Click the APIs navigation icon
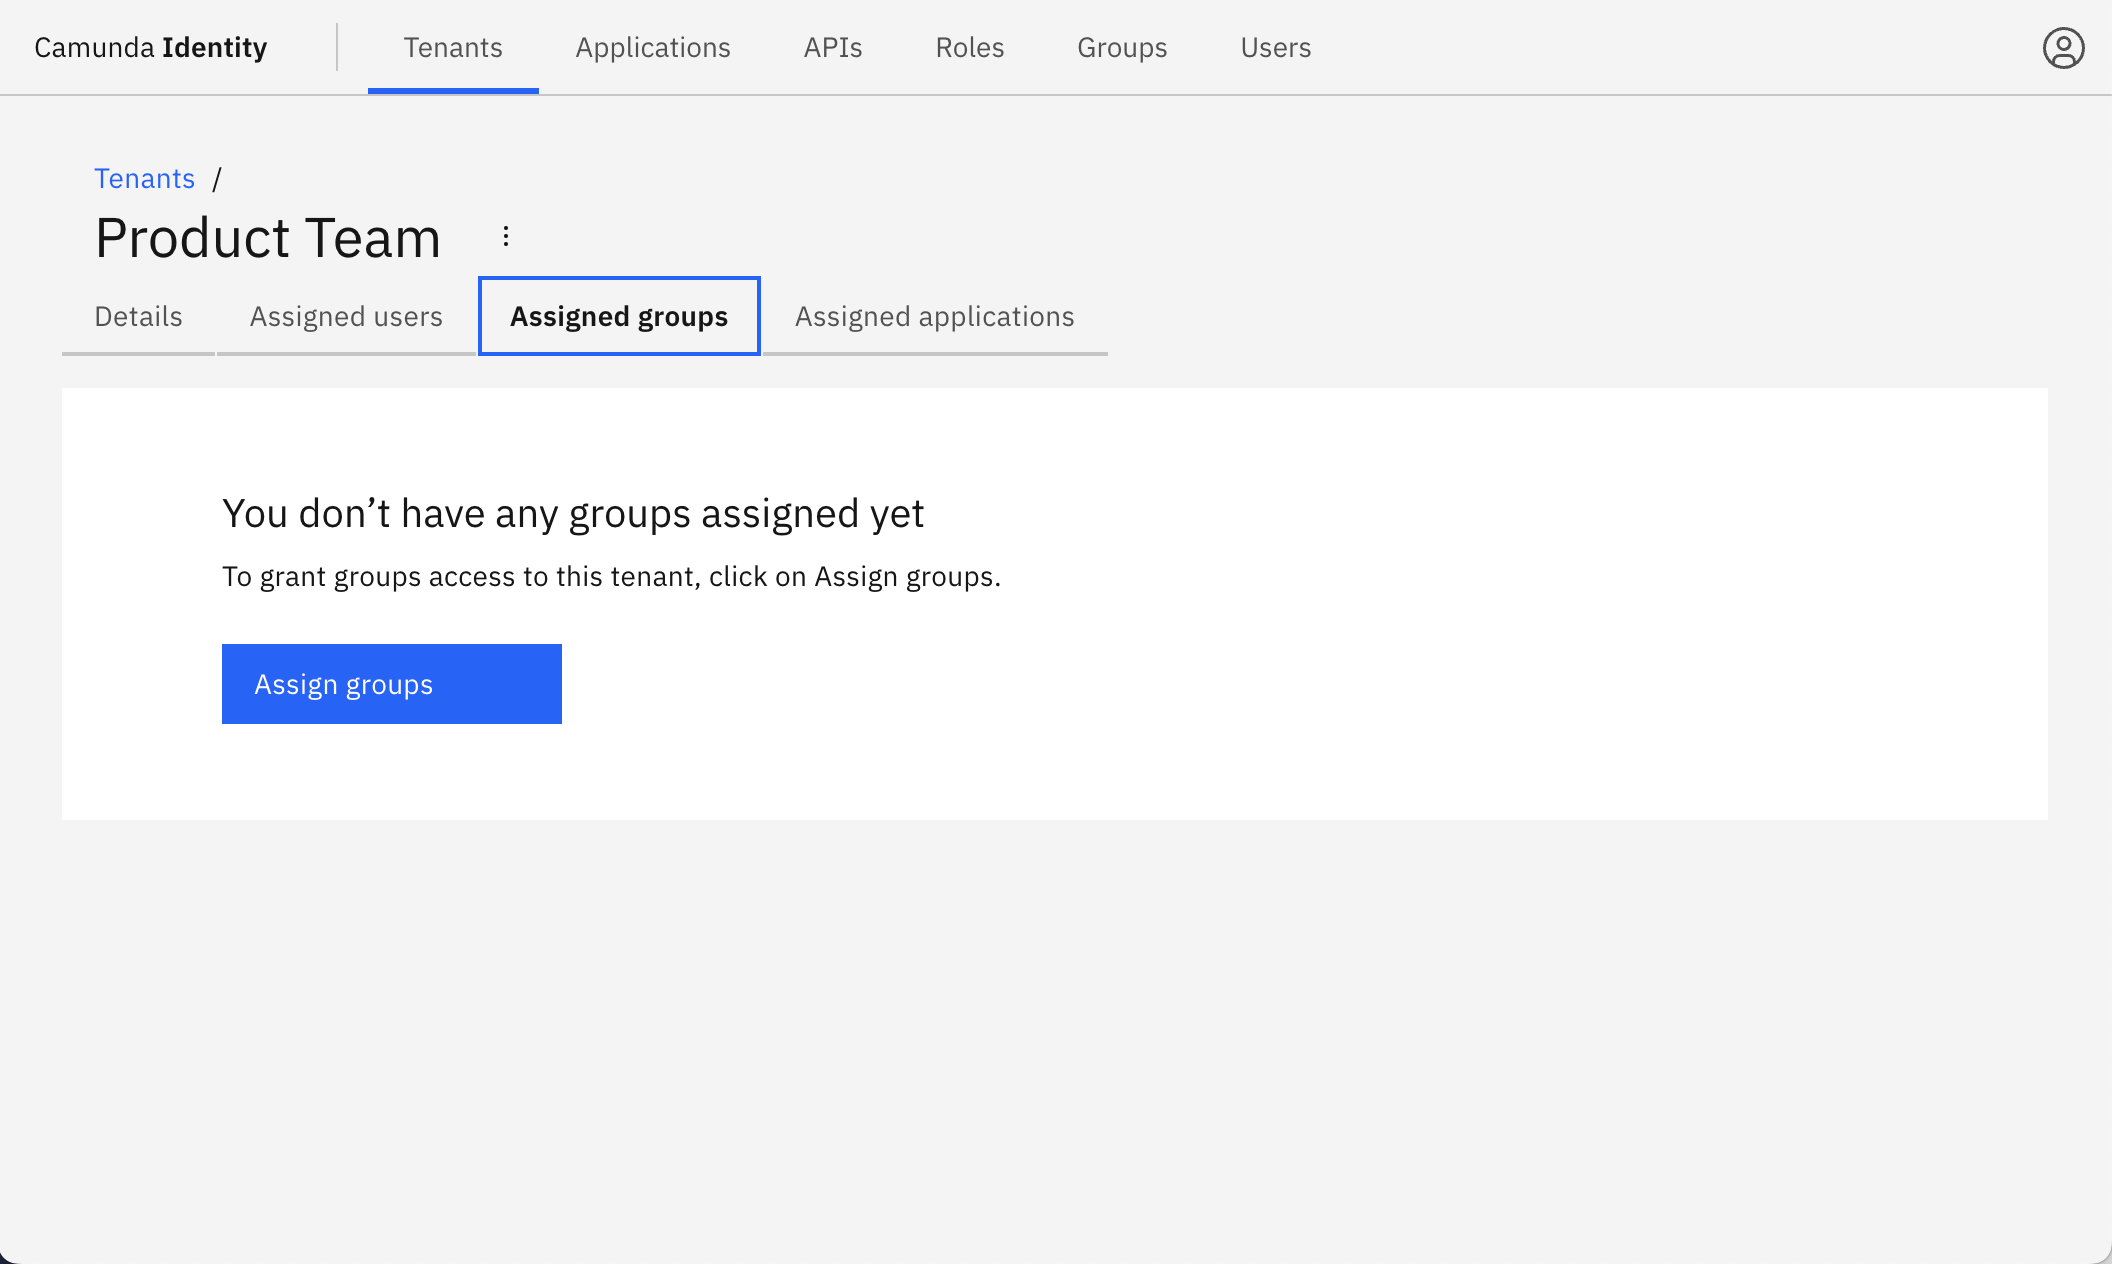 [x=832, y=47]
